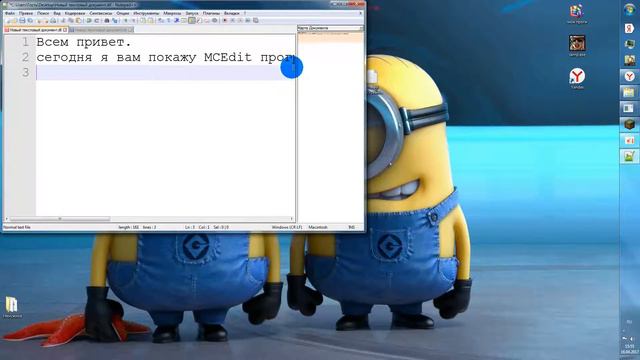The image size is (640, 360).
Task: Click the Stop Recording macro icon
Action: (x=233, y=20)
